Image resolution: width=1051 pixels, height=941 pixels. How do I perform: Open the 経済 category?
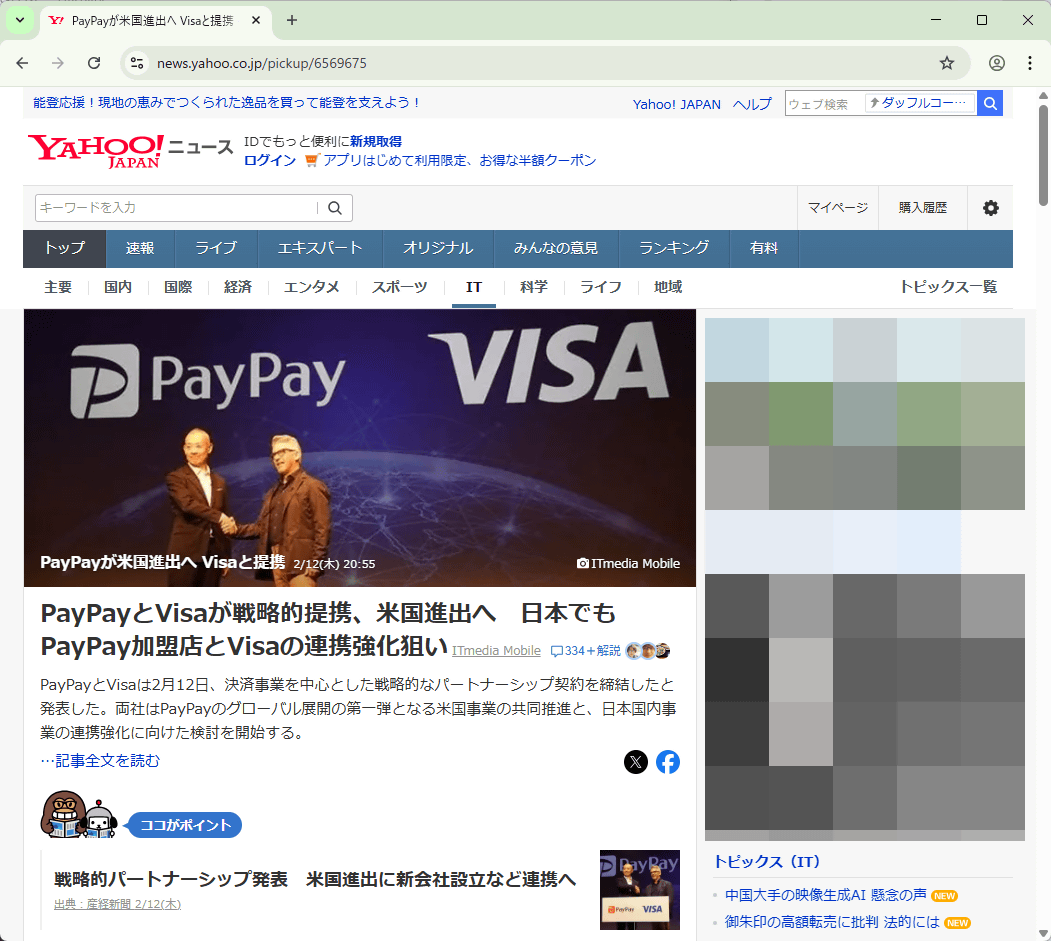click(x=238, y=288)
